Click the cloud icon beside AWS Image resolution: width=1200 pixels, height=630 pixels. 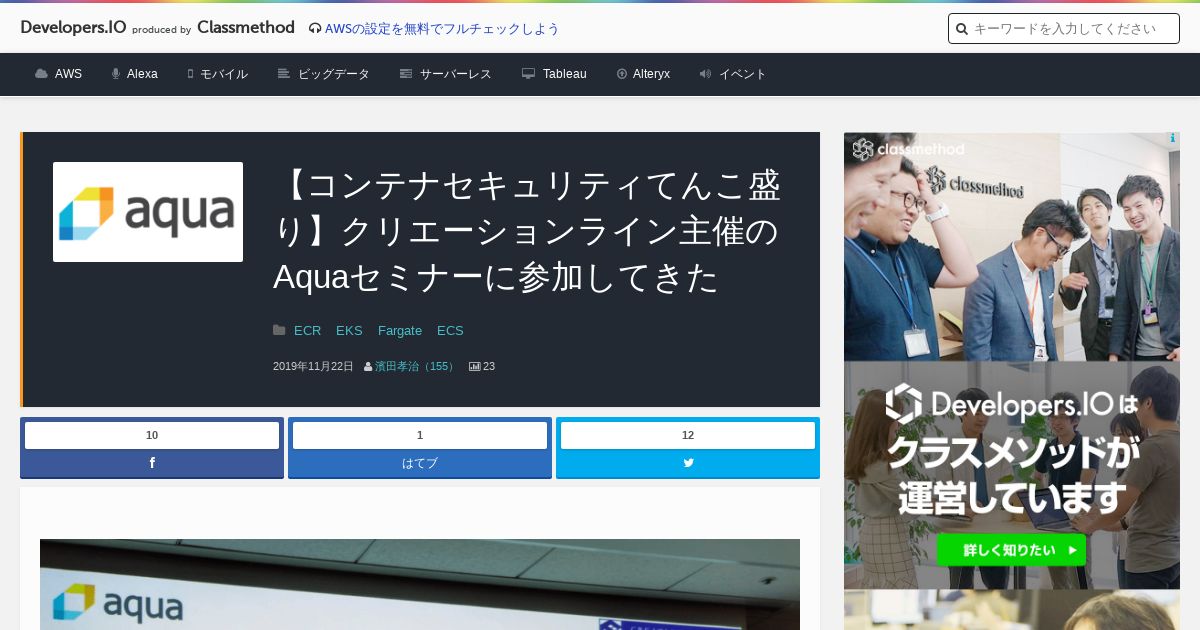click(41, 74)
